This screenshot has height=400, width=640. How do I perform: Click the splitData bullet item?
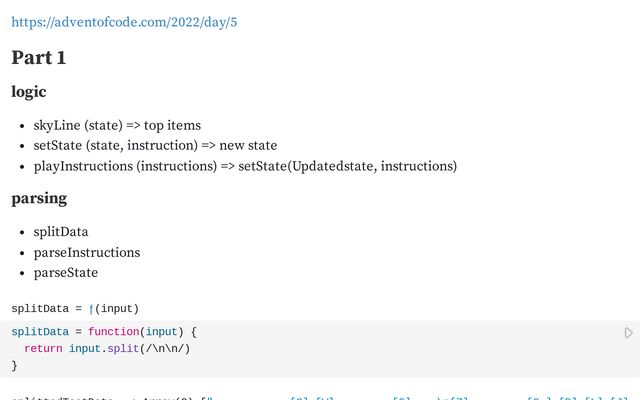pyautogui.click(x=61, y=232)
